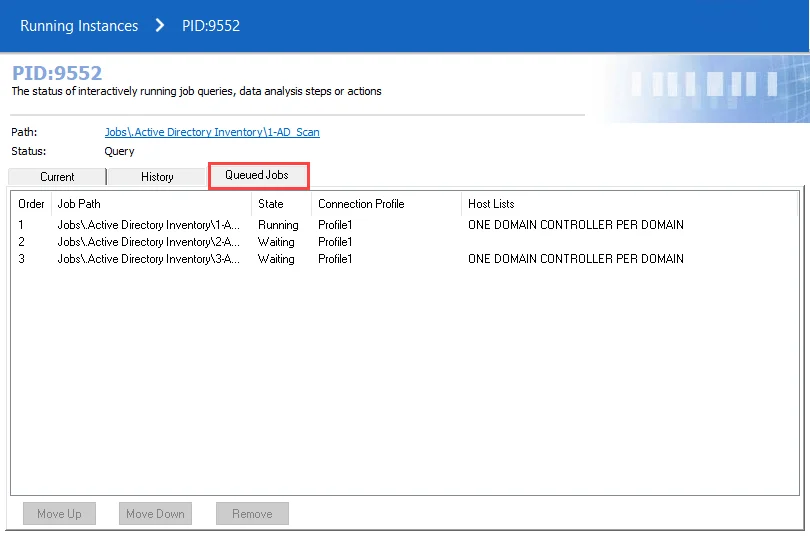The image size is (810, 538).
Task: Click order number 3 cell
Action: pos(21,259)
